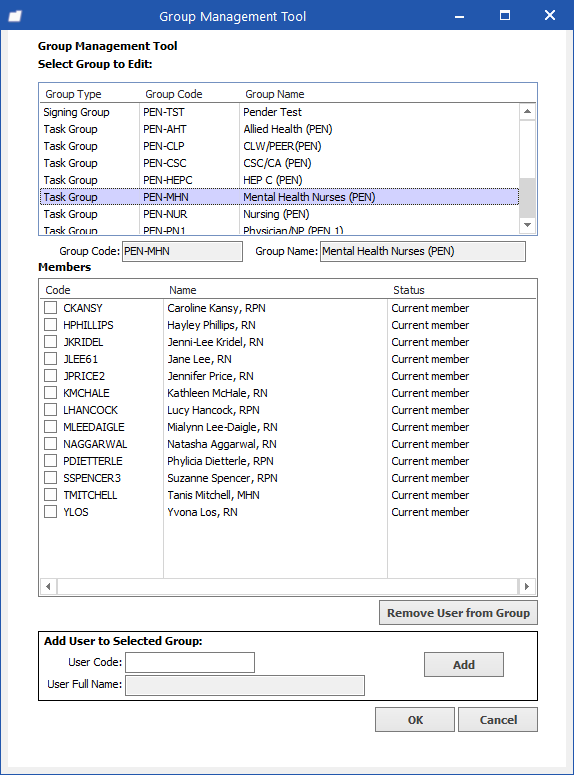Click the members Name column header
This screenshot has width=574, height=775.
tap(182, 290)
